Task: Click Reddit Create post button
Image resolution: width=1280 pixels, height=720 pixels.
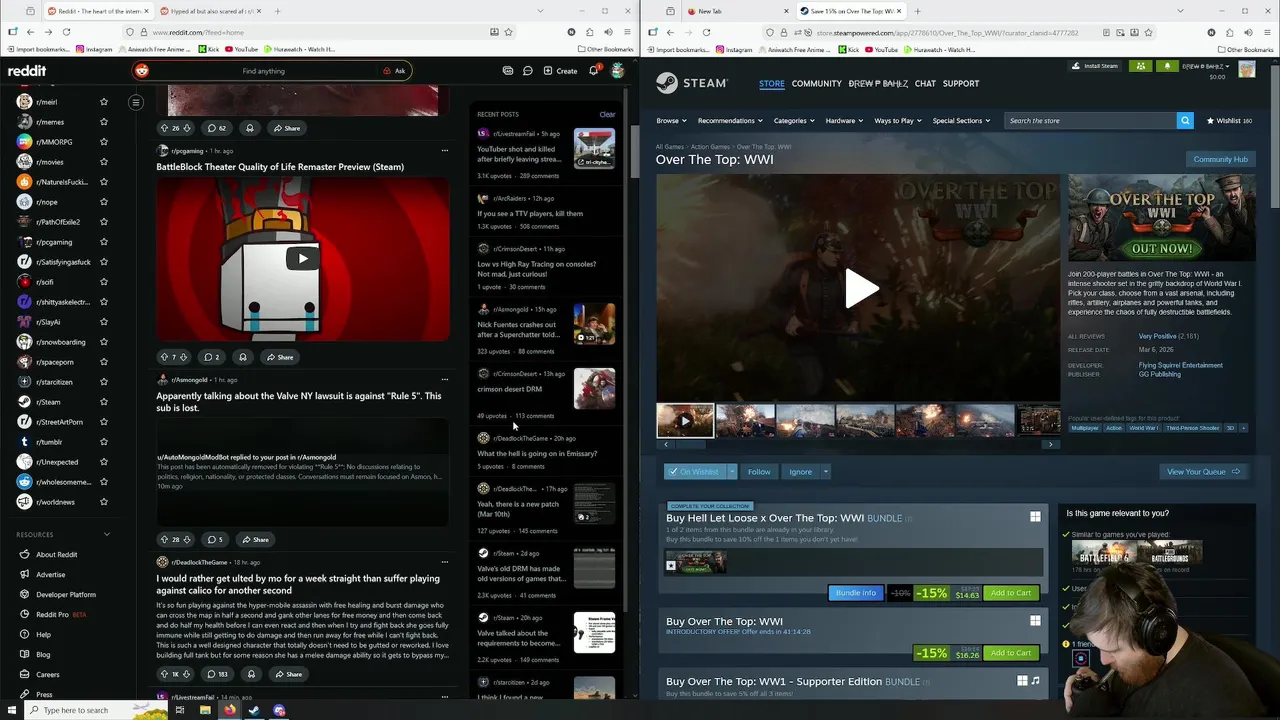Action: (560, 71)
